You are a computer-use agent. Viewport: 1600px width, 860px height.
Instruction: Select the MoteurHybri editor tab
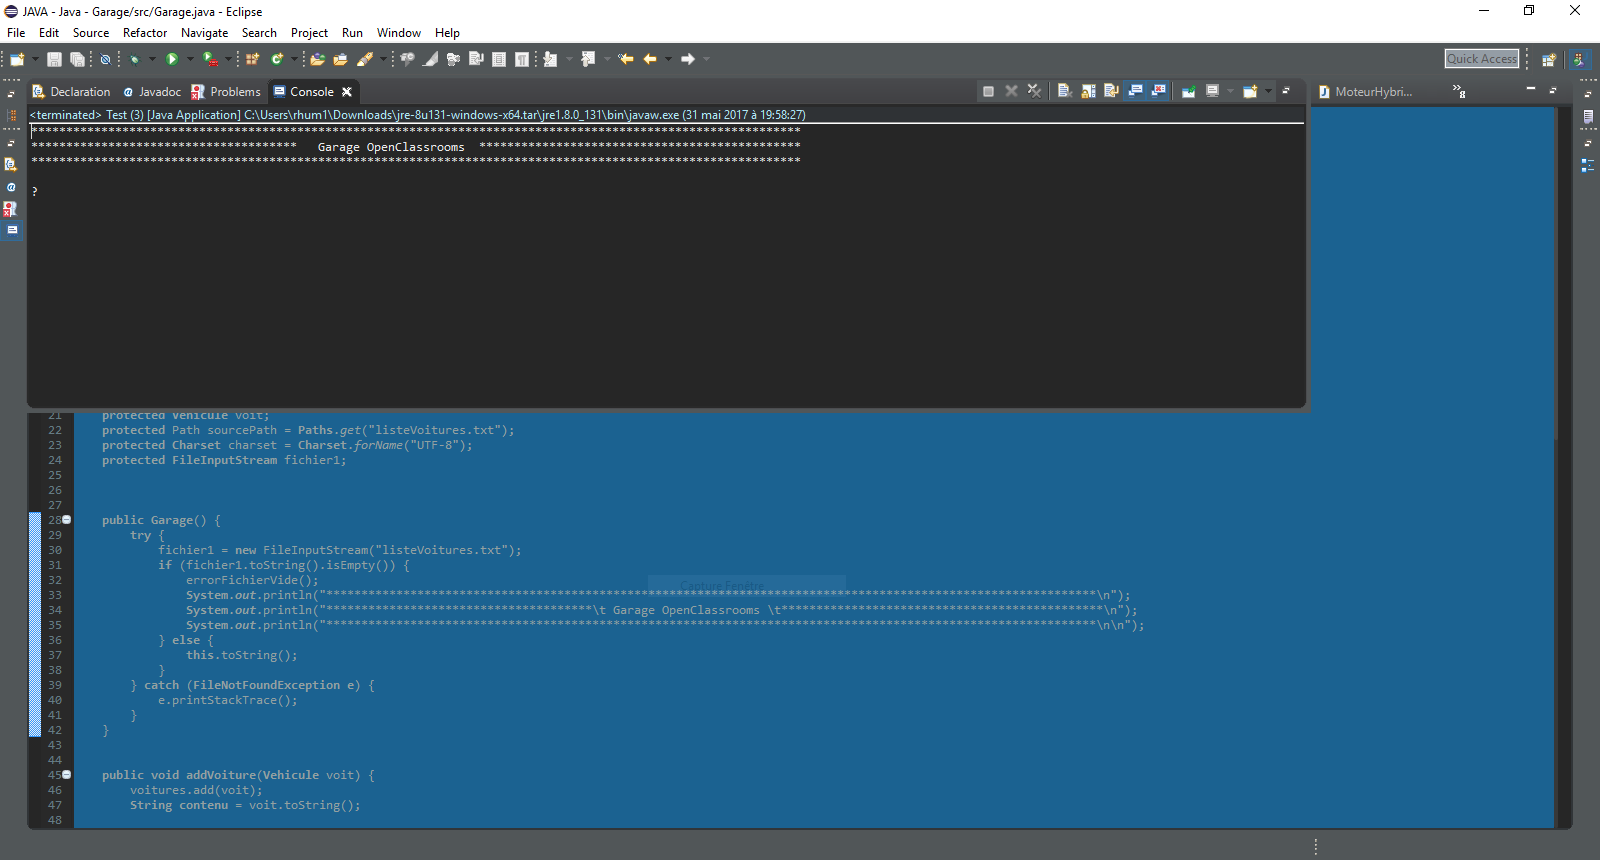coord(1372,92)
